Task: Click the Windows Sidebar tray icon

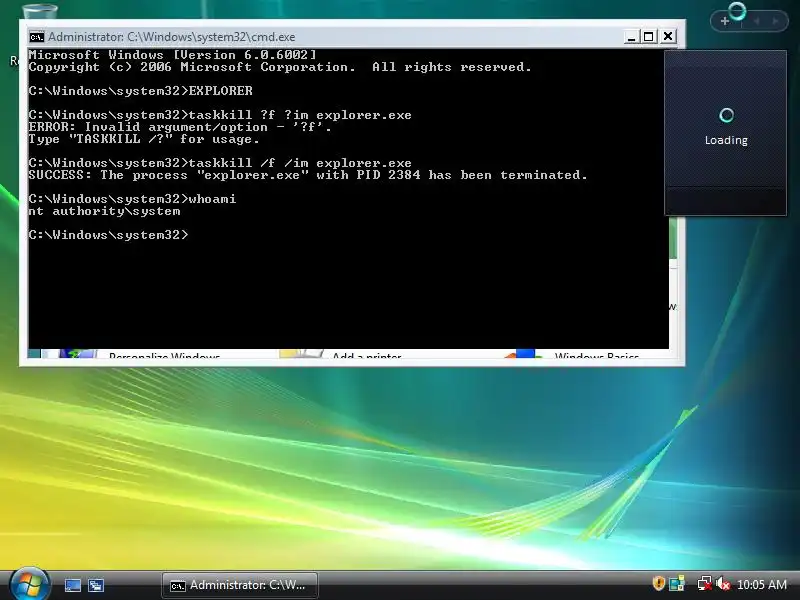Action: click(677, 583)
